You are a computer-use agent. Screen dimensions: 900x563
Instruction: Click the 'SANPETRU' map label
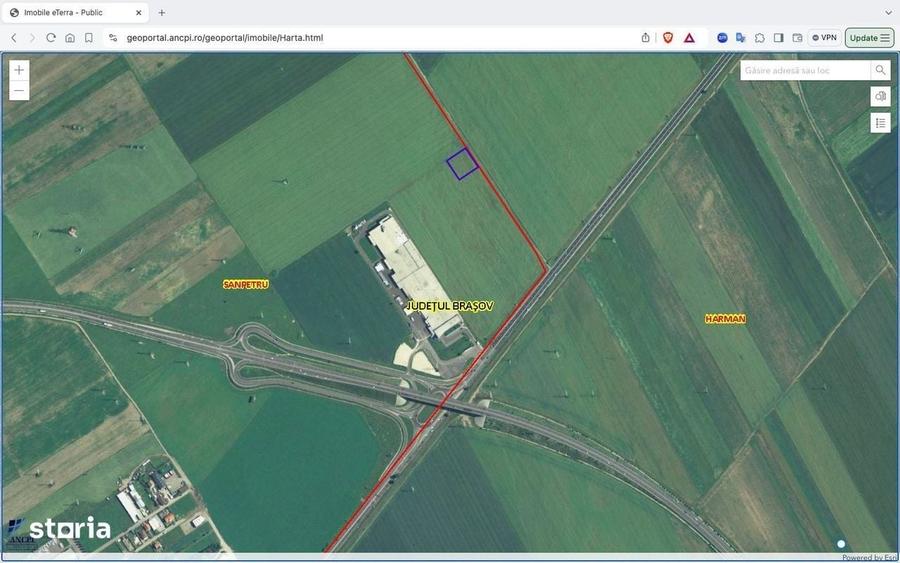tap(246, 284)
